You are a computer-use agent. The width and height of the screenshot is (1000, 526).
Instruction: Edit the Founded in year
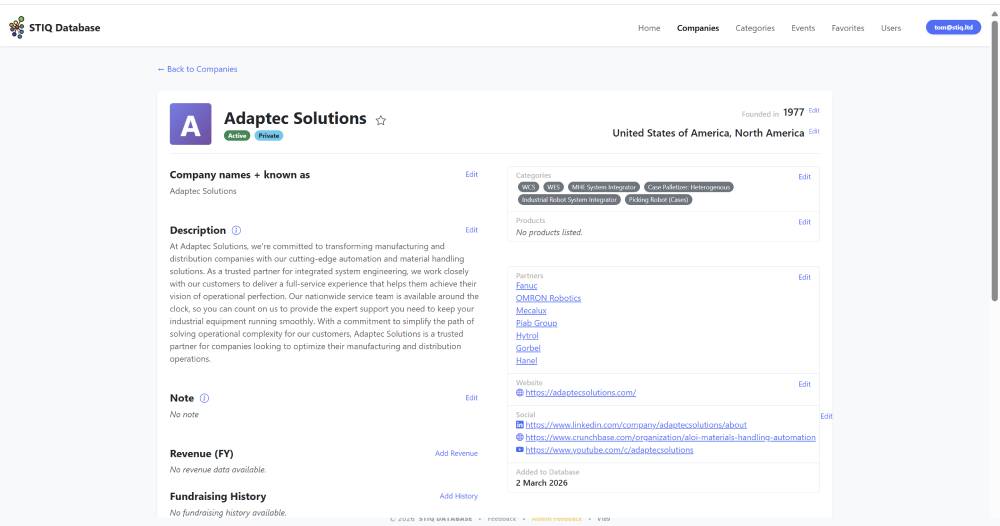point(814,110)
